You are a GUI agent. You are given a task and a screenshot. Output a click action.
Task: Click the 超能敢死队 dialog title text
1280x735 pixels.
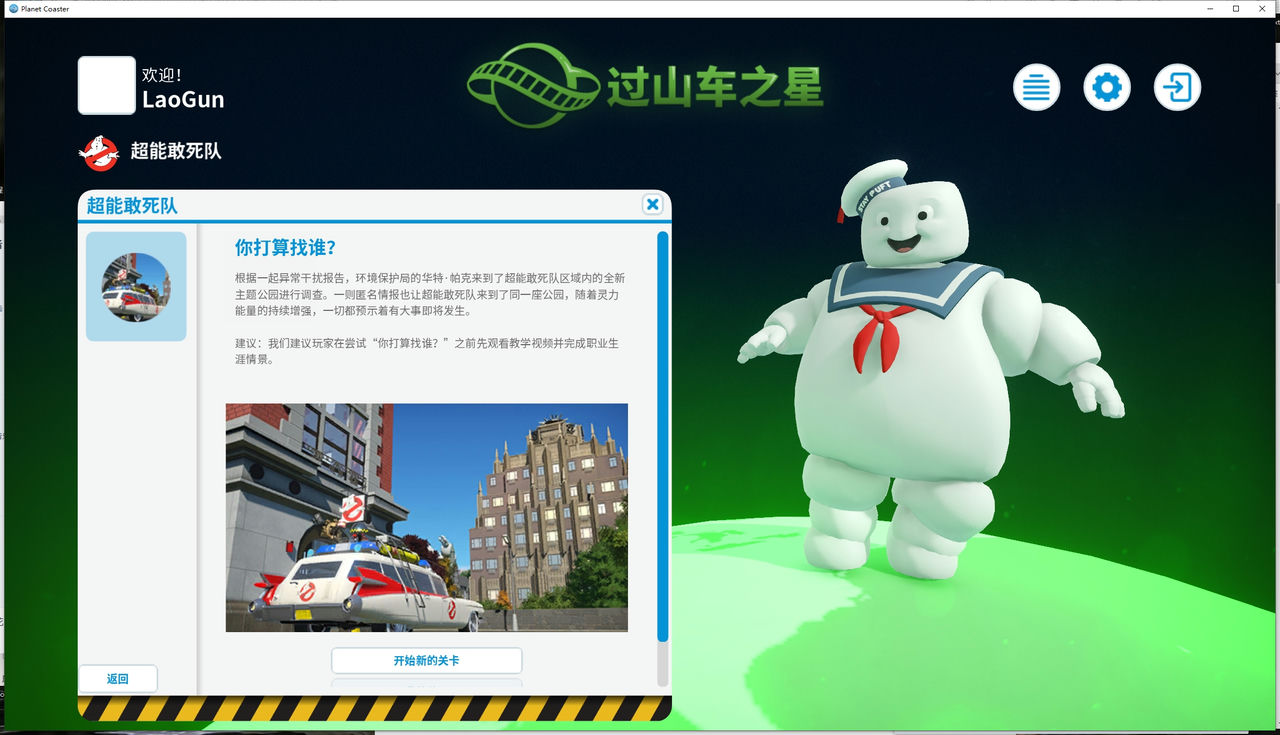point(132,205)
